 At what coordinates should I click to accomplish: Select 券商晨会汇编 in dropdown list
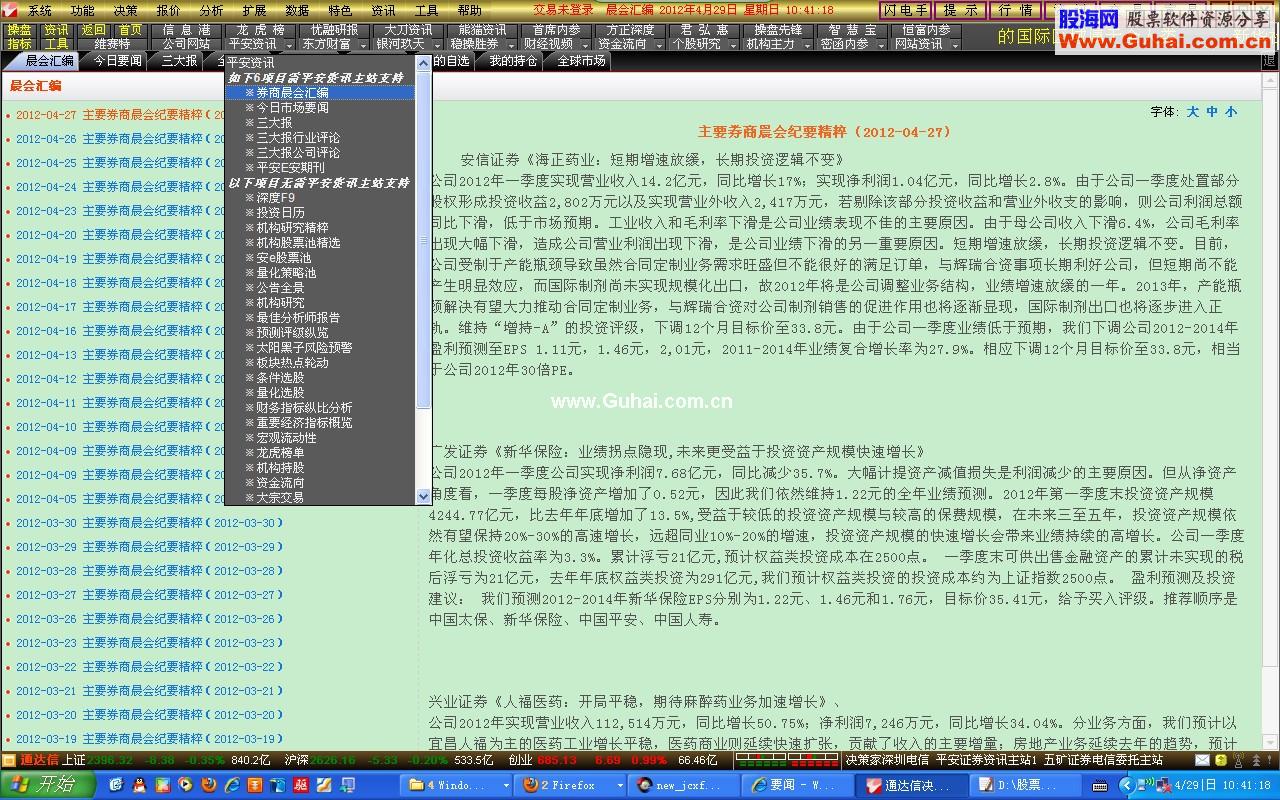click(x=319, y=92)
